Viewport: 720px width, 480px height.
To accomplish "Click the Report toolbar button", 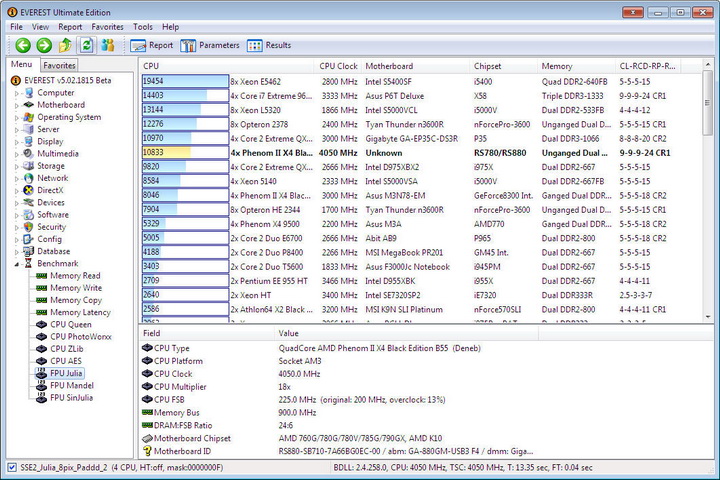I will coord(152,45).
